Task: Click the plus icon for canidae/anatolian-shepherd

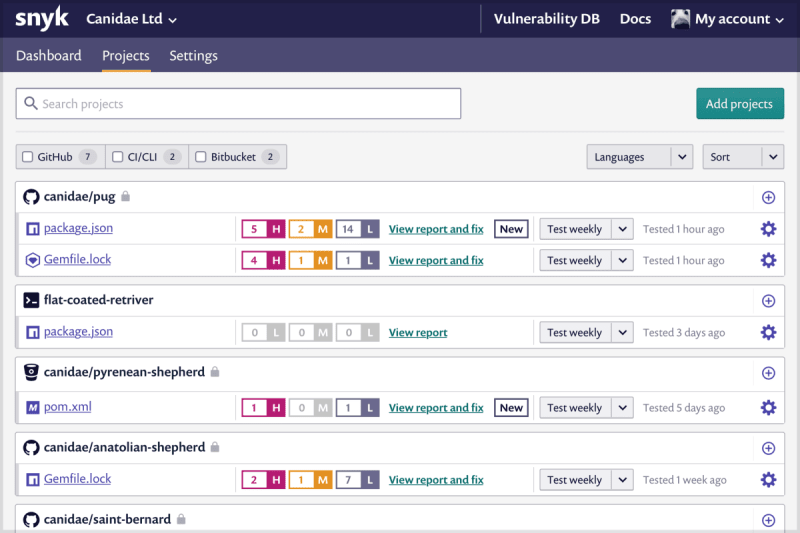Action: (768, 448)
